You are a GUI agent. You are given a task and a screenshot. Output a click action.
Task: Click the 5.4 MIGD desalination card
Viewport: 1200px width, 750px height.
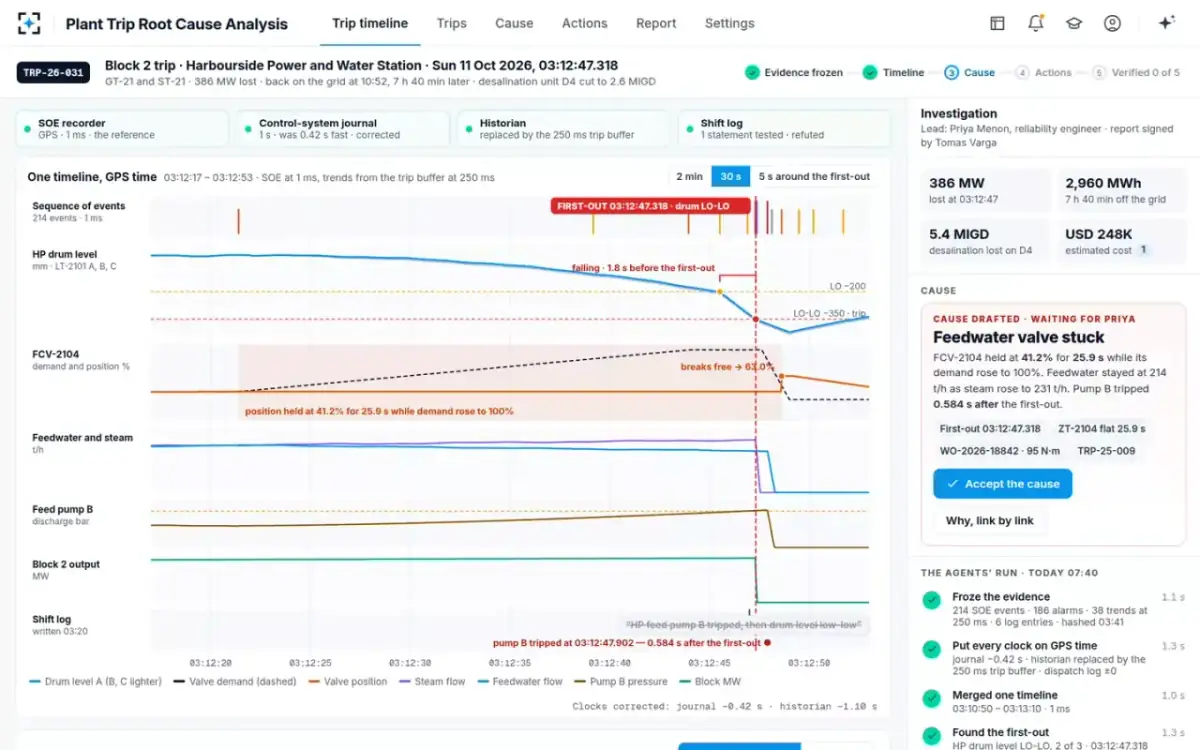tap(984, 241)
